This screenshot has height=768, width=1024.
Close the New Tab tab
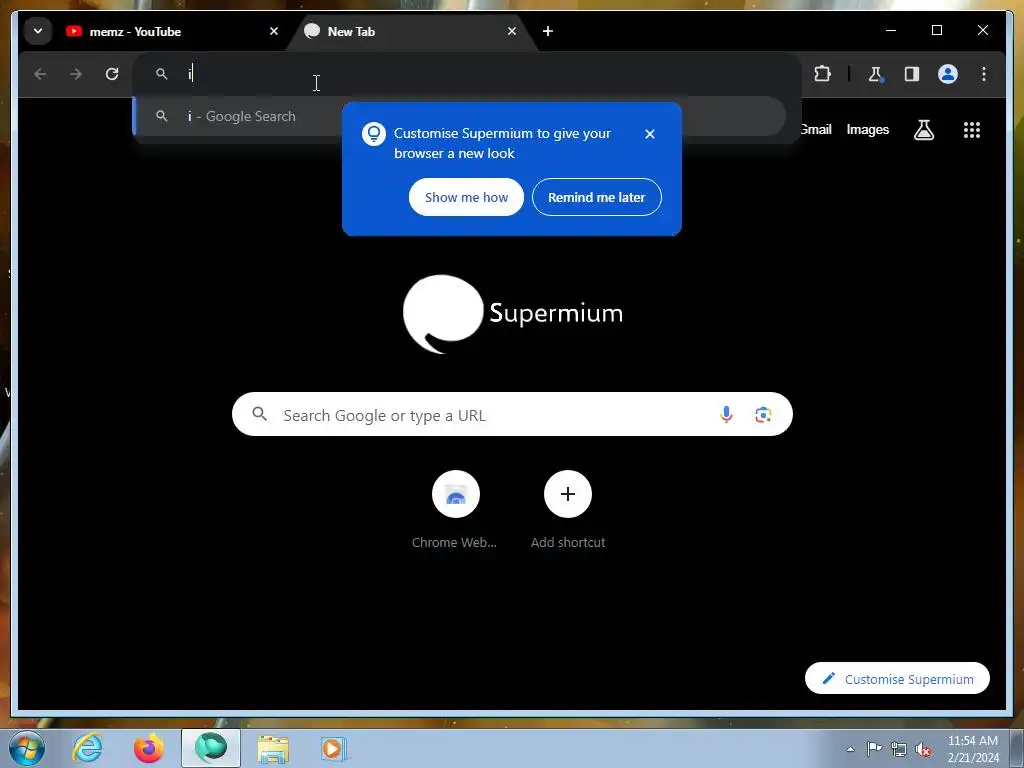[x=512, y=31]
